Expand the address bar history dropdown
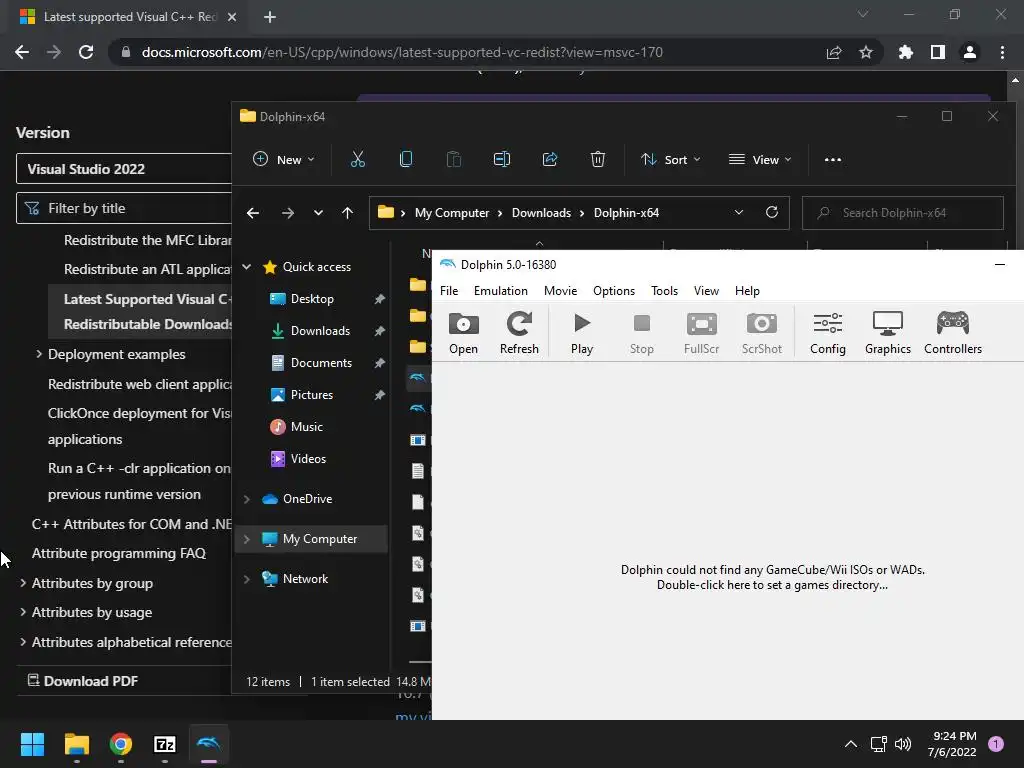 [x=739, y=213]
